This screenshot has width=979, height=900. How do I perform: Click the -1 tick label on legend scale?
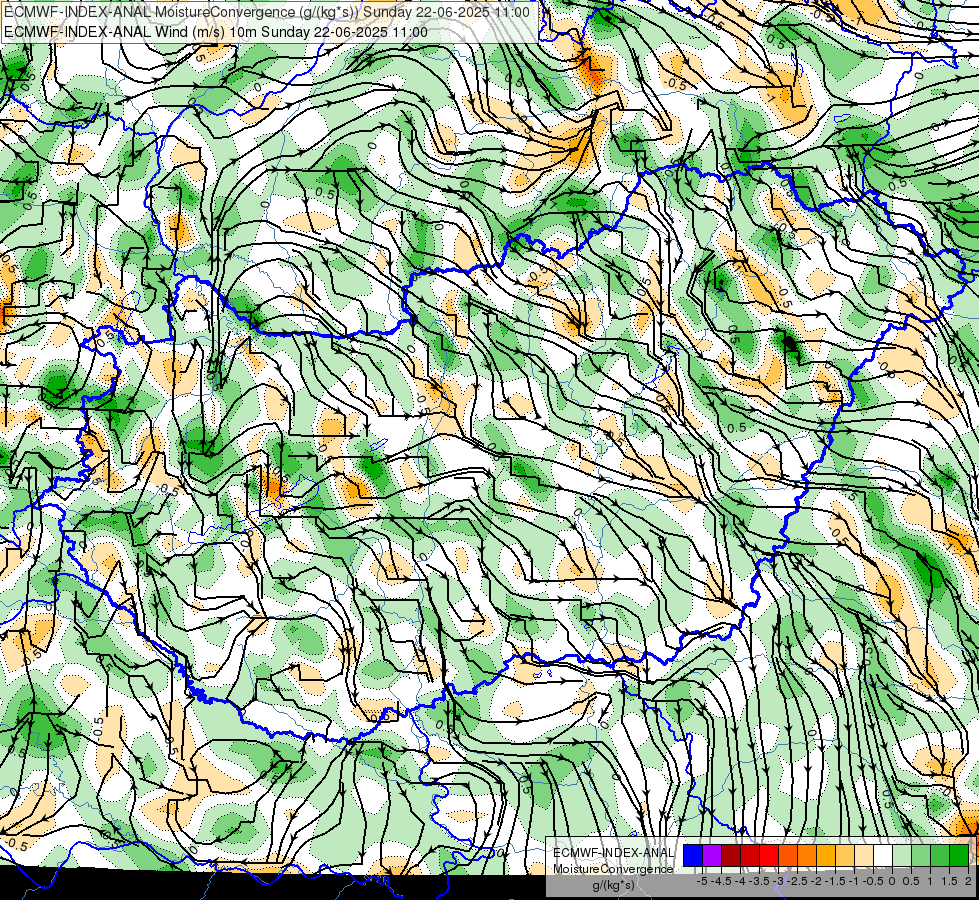tap(854, 881)
